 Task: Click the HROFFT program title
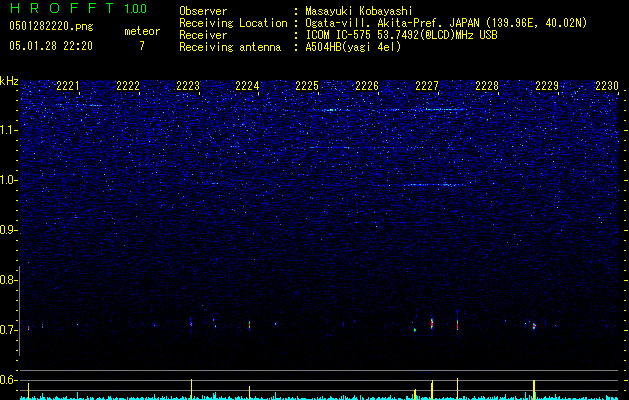(x=62, y=8)
